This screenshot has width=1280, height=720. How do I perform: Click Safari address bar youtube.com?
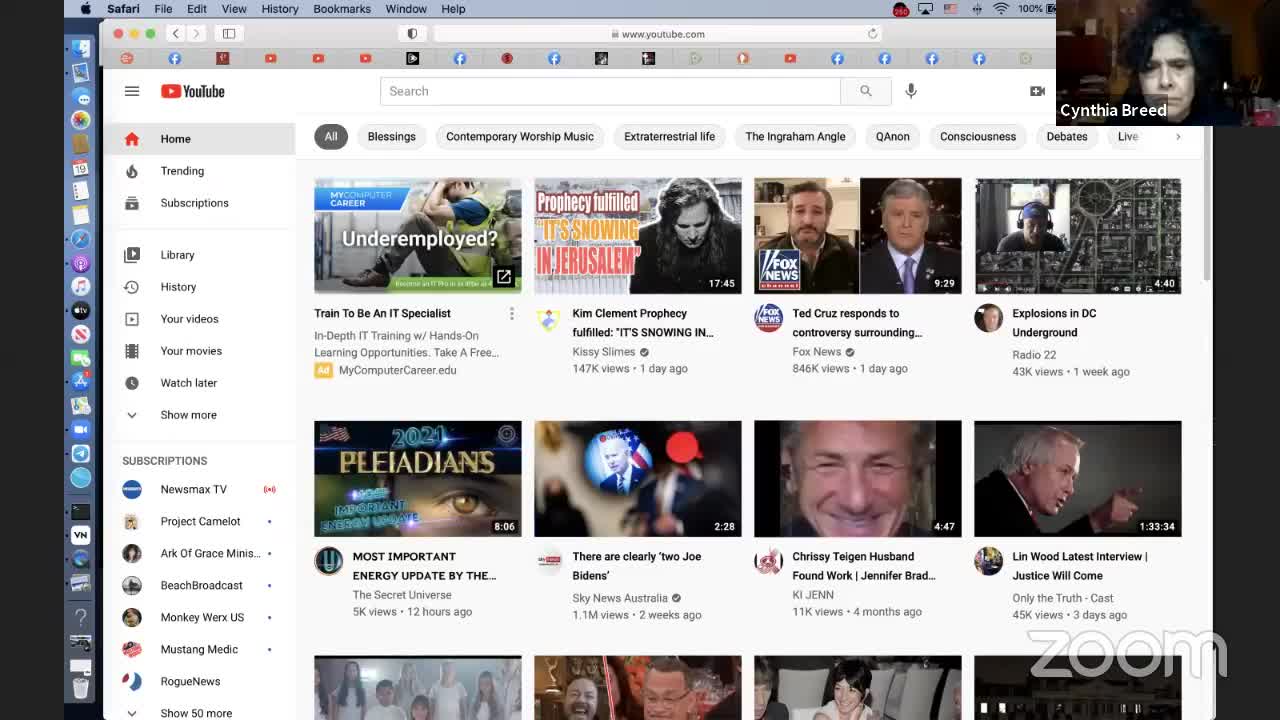pos(657,34)
